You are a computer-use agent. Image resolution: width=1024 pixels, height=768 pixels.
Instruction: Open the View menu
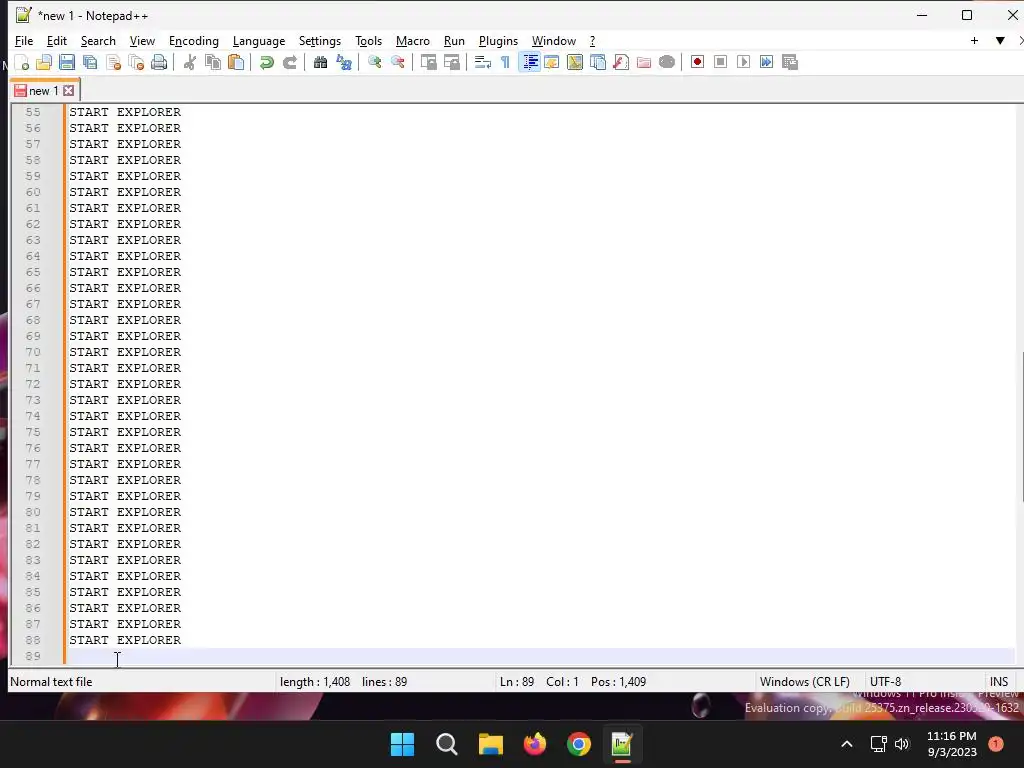(x=142, y=40)
